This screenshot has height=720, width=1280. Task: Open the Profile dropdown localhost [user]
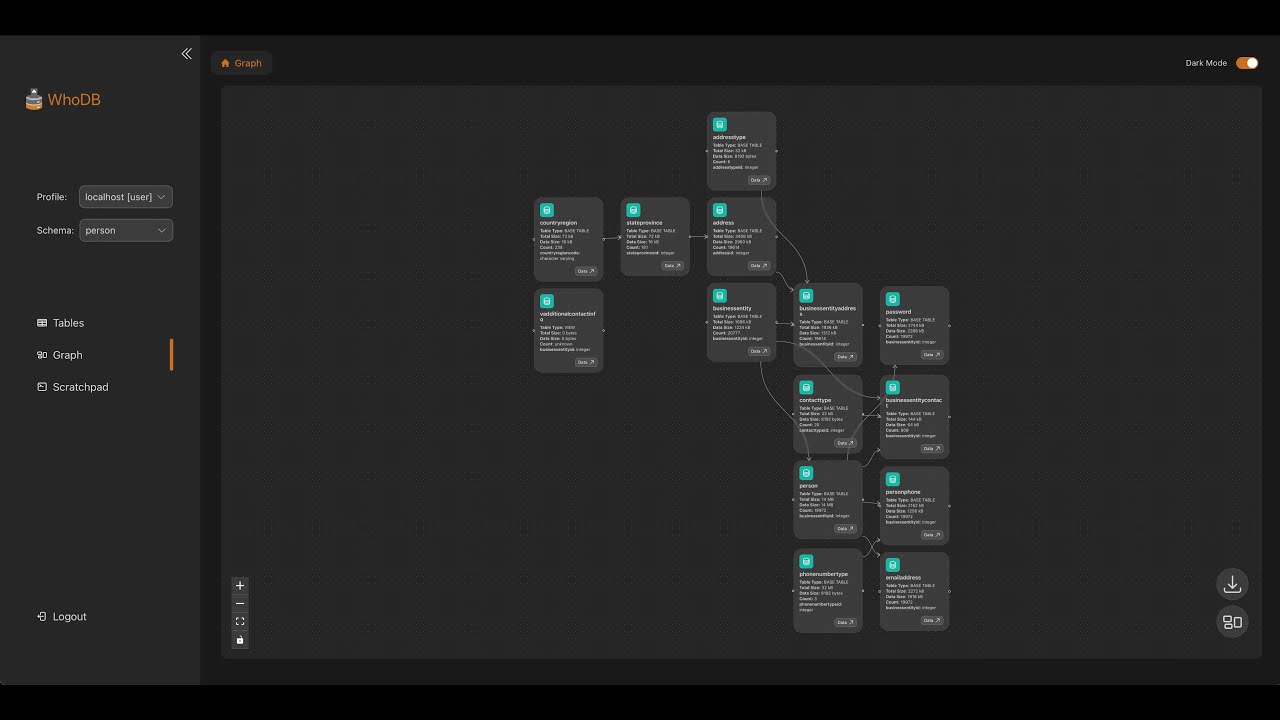[x=126, y=197]
